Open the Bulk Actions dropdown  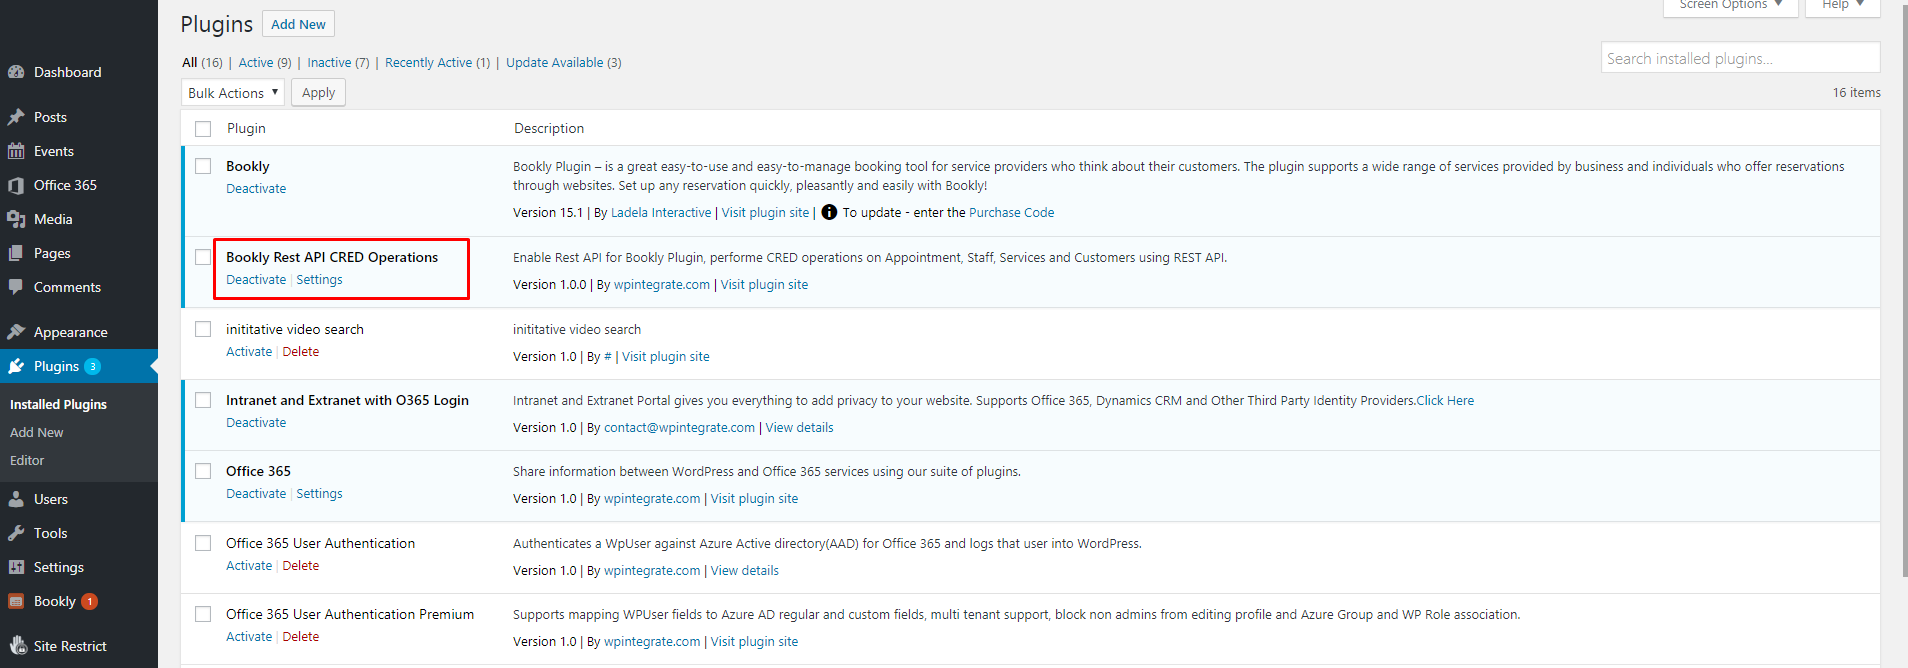[233, 92]
